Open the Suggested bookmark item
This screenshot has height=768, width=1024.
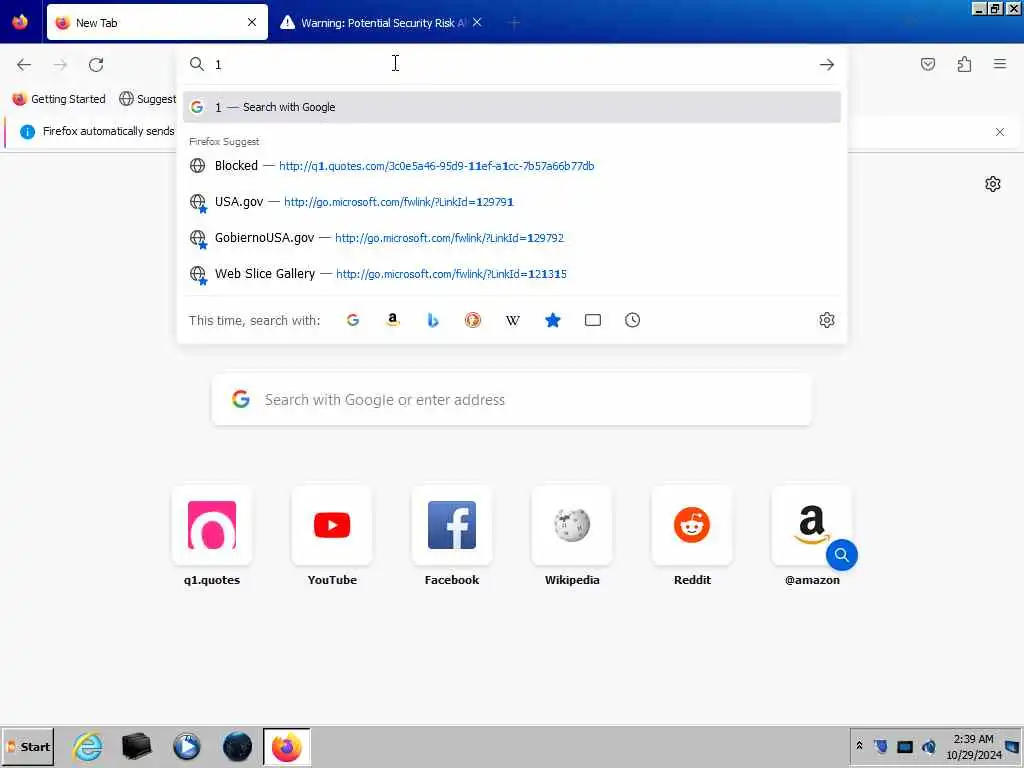point(148,99)
